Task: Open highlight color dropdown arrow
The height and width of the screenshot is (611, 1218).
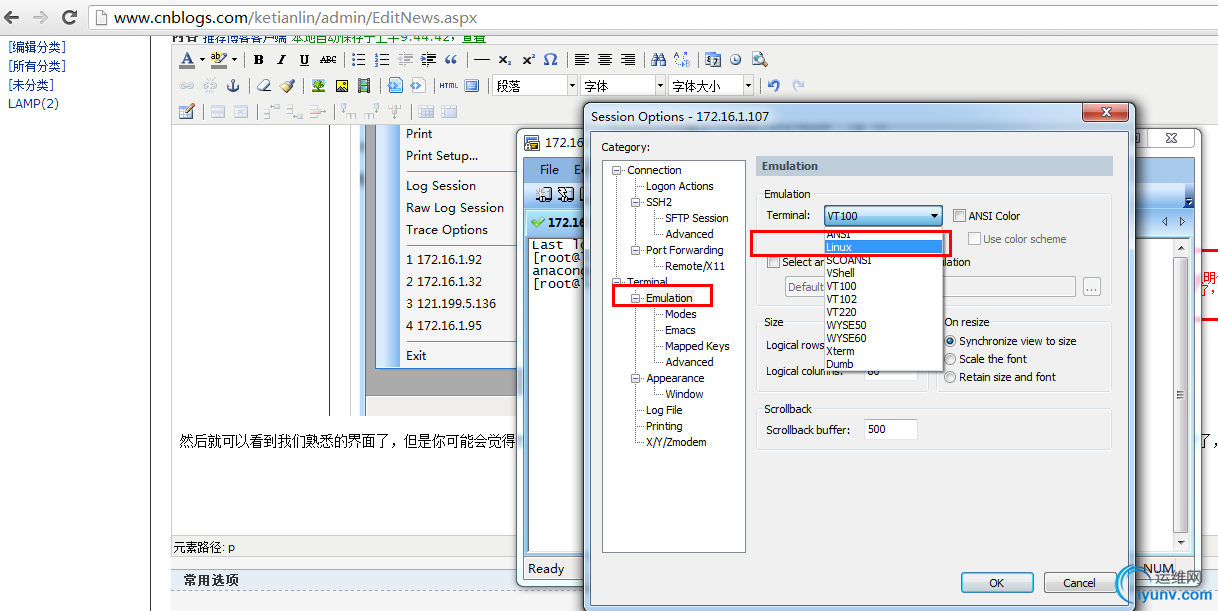Action: coord(234,60)
